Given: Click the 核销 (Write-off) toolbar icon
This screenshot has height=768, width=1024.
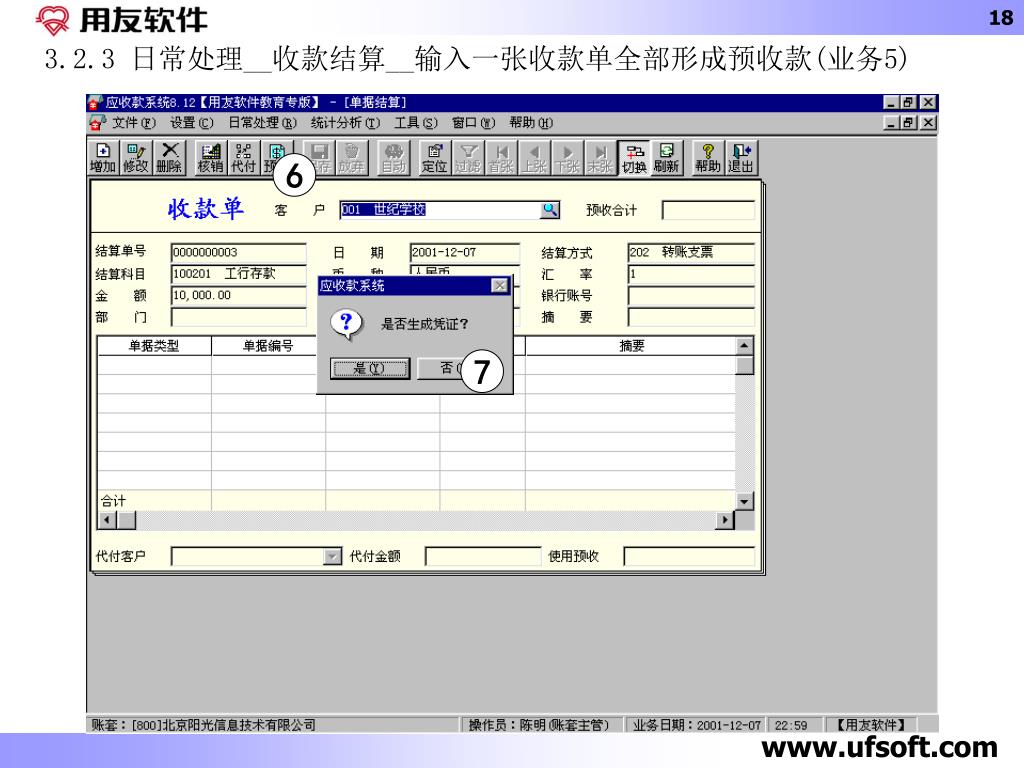Looking at the screenshot, I should pos(211,158).
